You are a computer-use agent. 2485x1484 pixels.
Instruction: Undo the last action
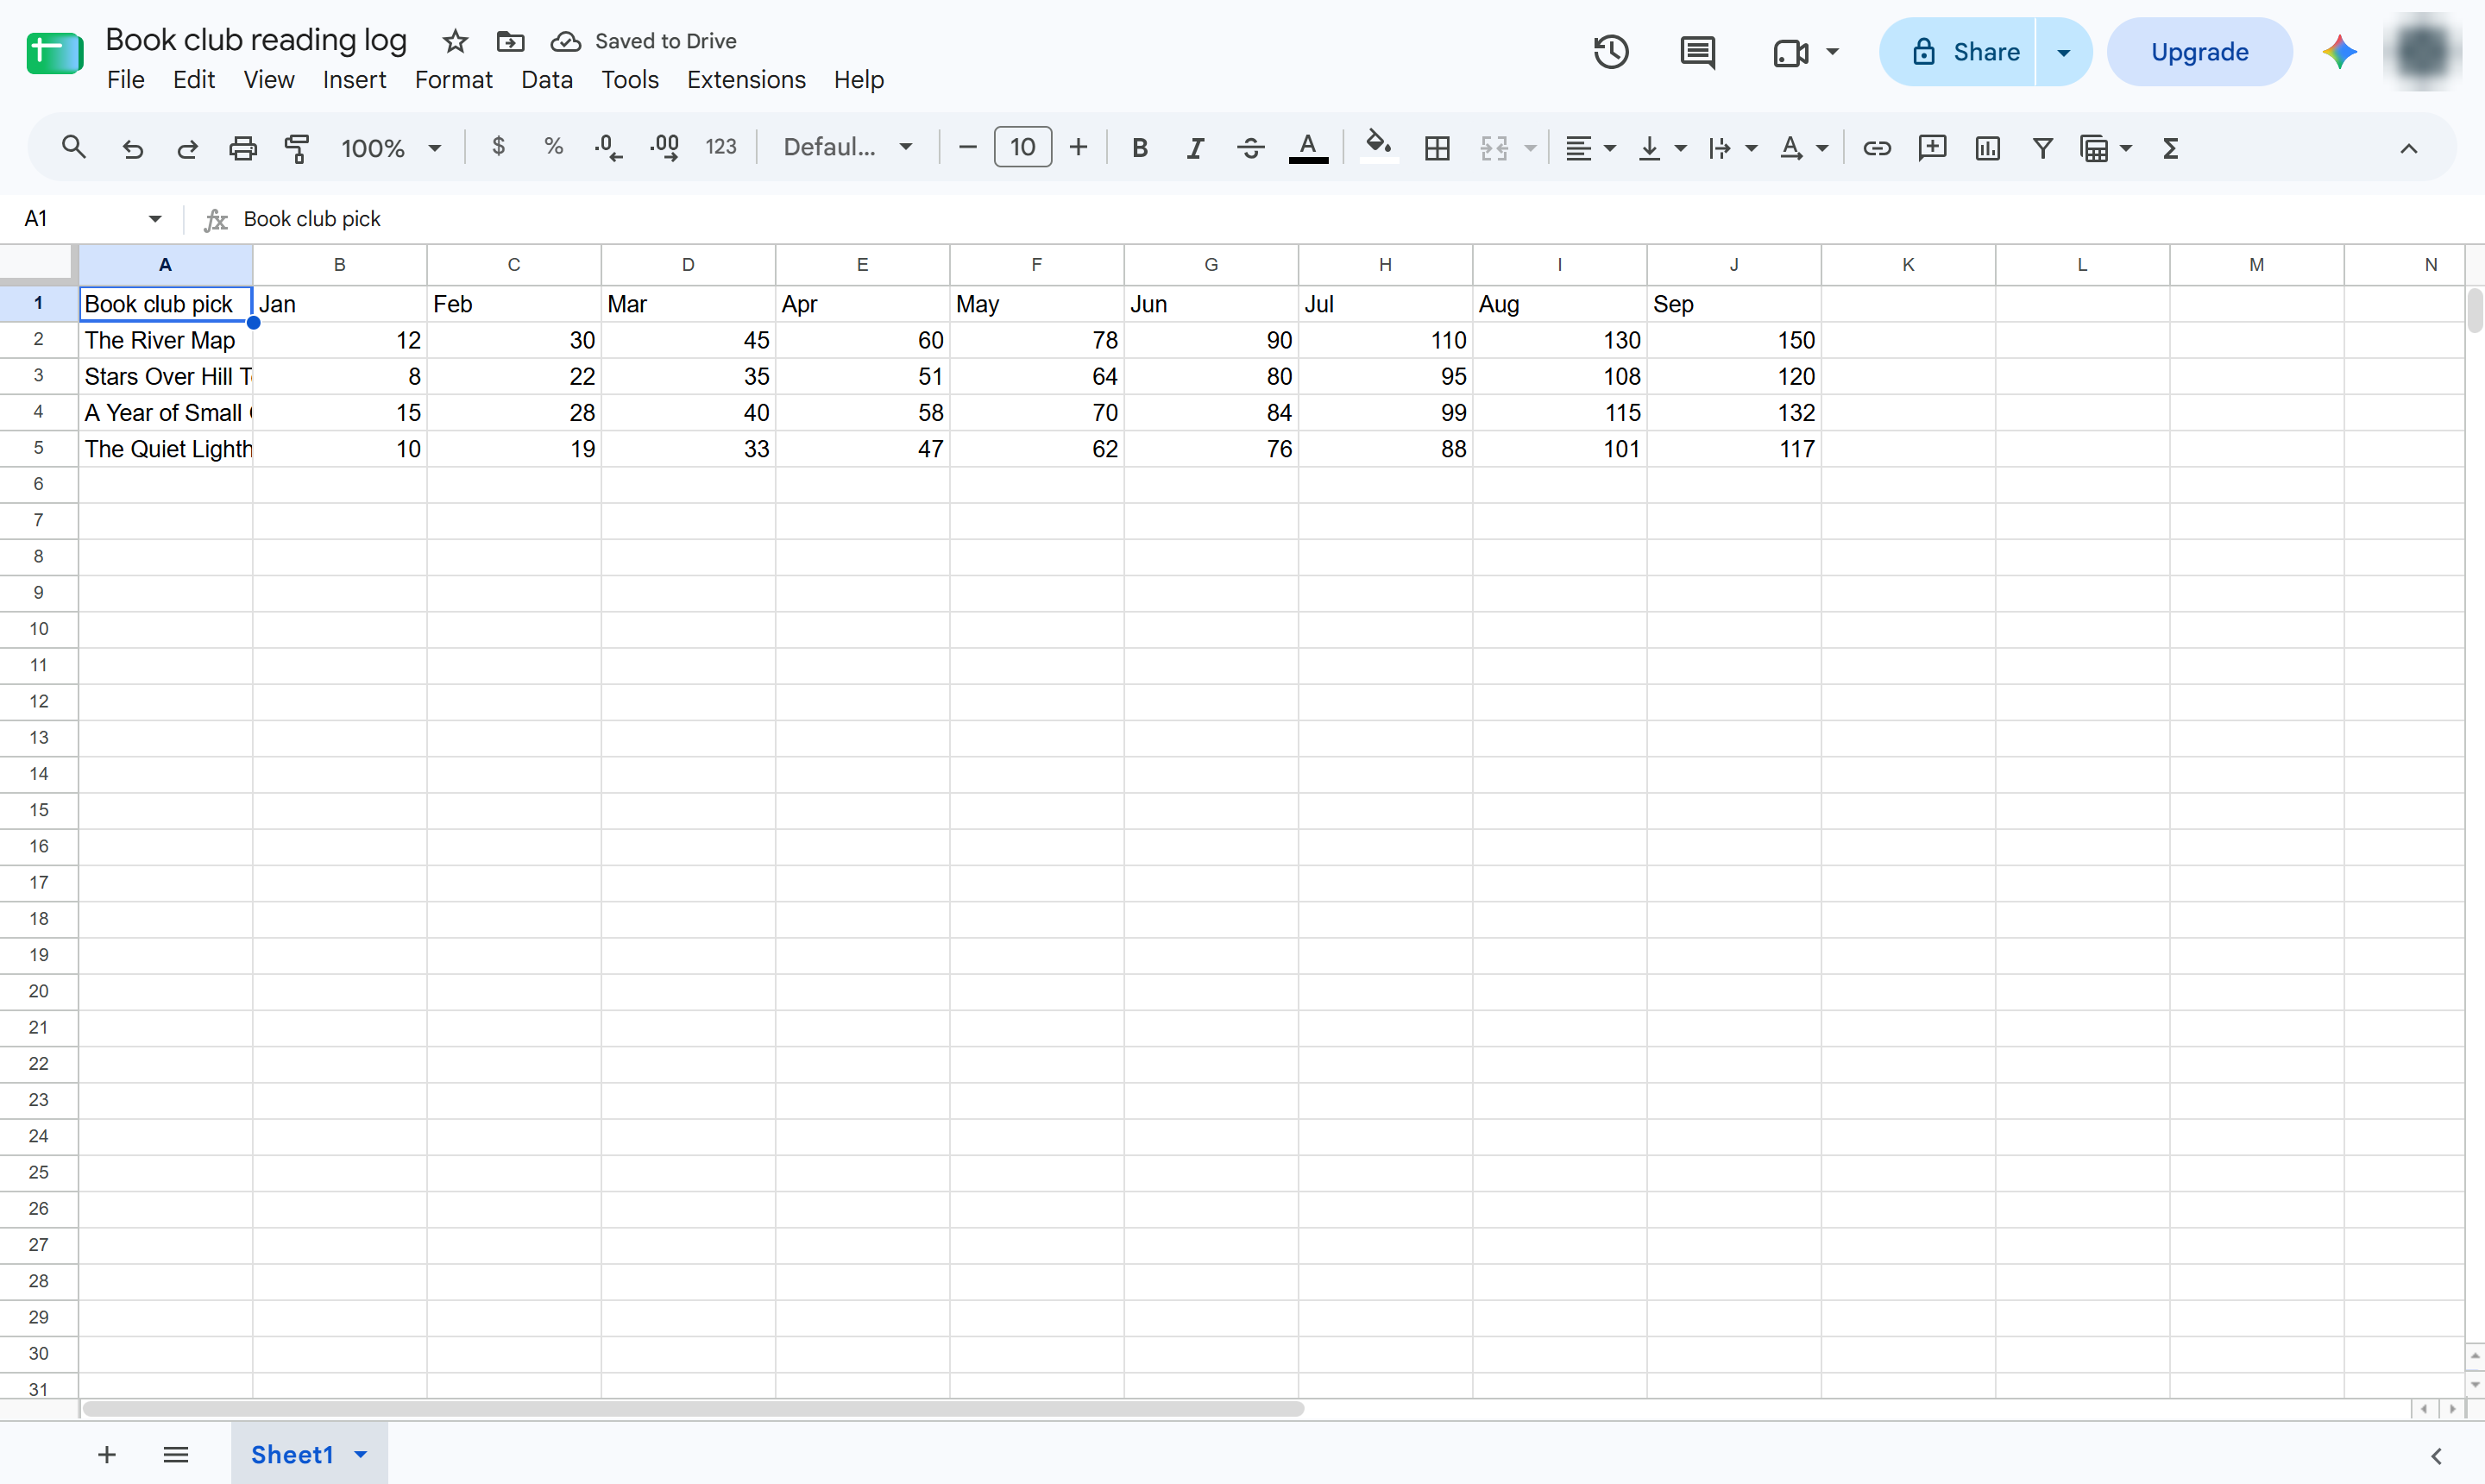[x=132, y=148]
